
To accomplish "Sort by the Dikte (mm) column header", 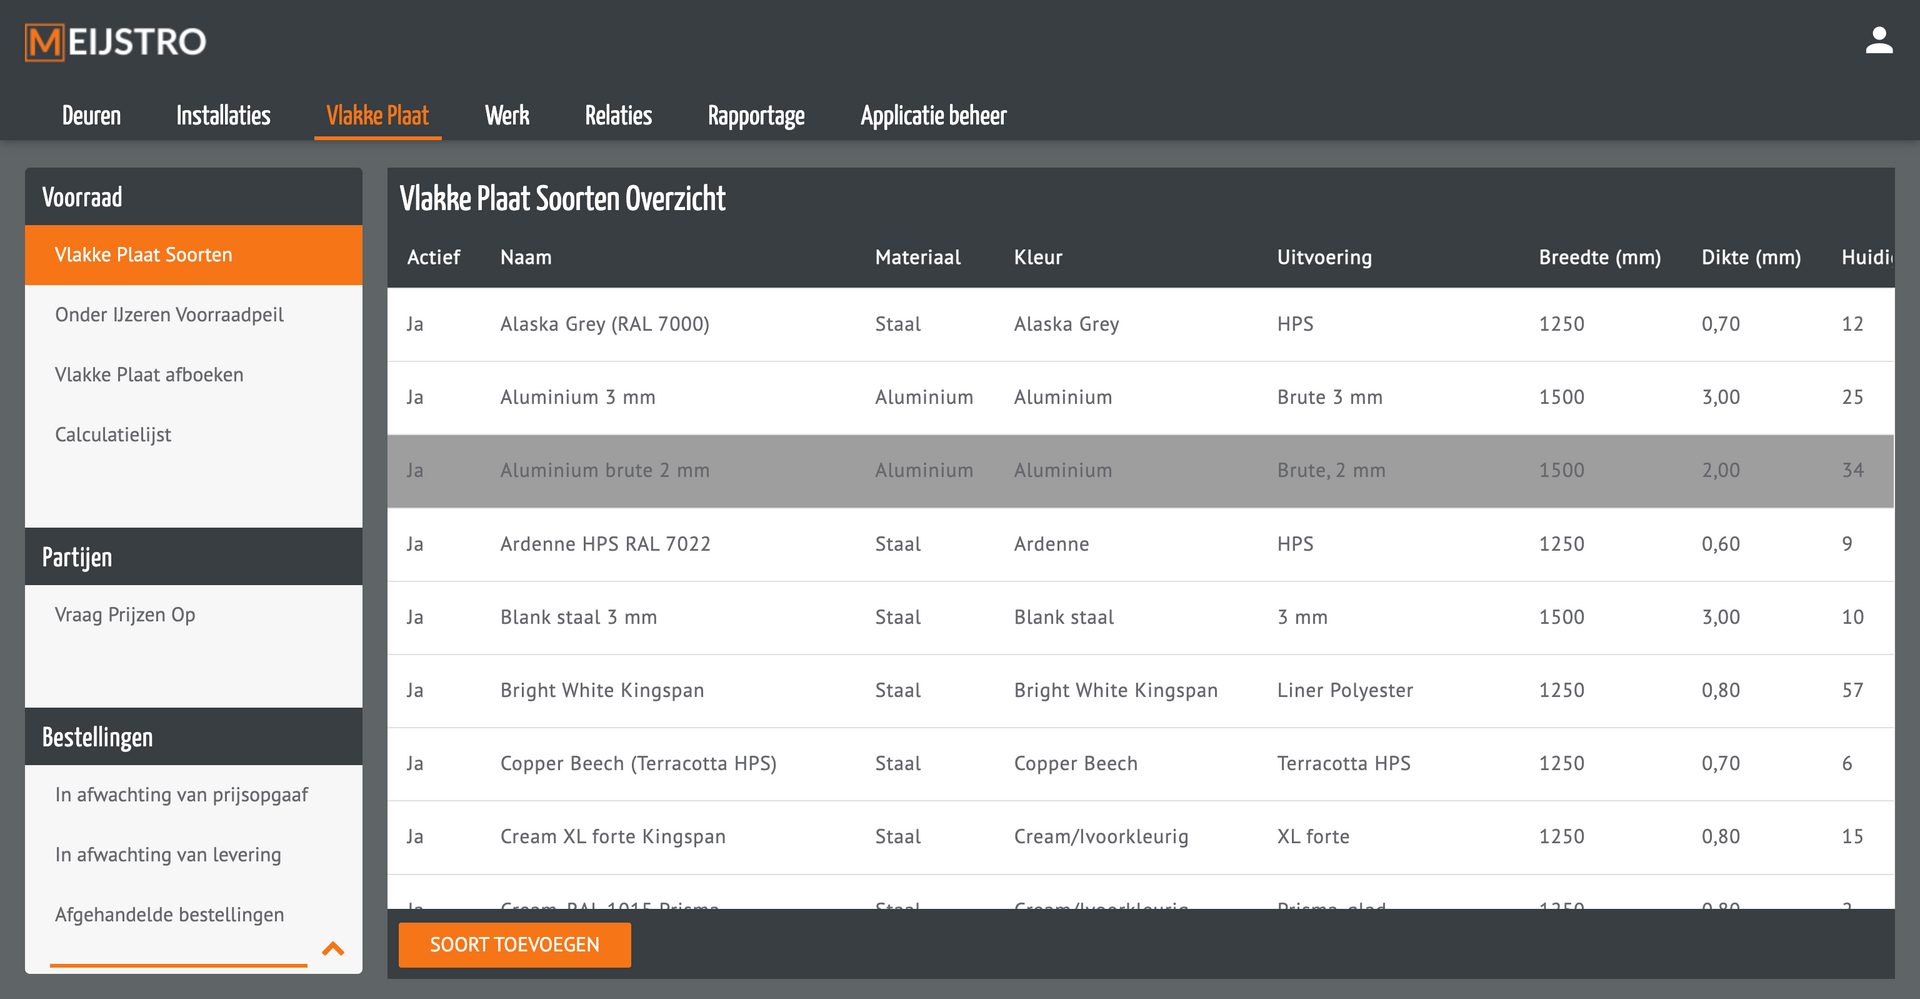I will coord(1751,257).
